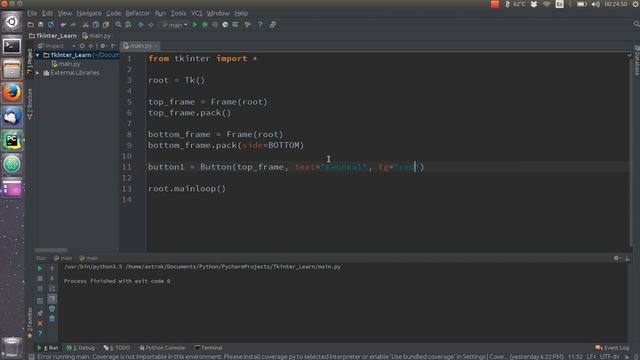Click the Redo toolbar icon
The width and height of the screenshot is (640, 360).
(73, 24)
